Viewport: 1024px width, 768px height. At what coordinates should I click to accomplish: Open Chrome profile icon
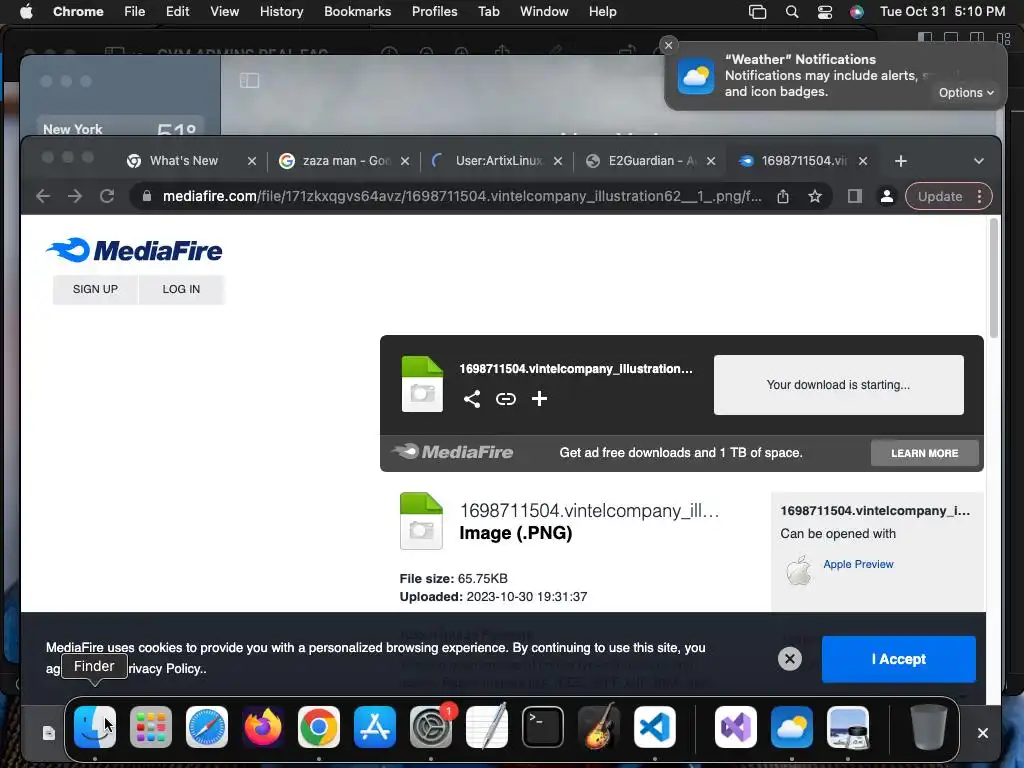(x=887, y=197)
